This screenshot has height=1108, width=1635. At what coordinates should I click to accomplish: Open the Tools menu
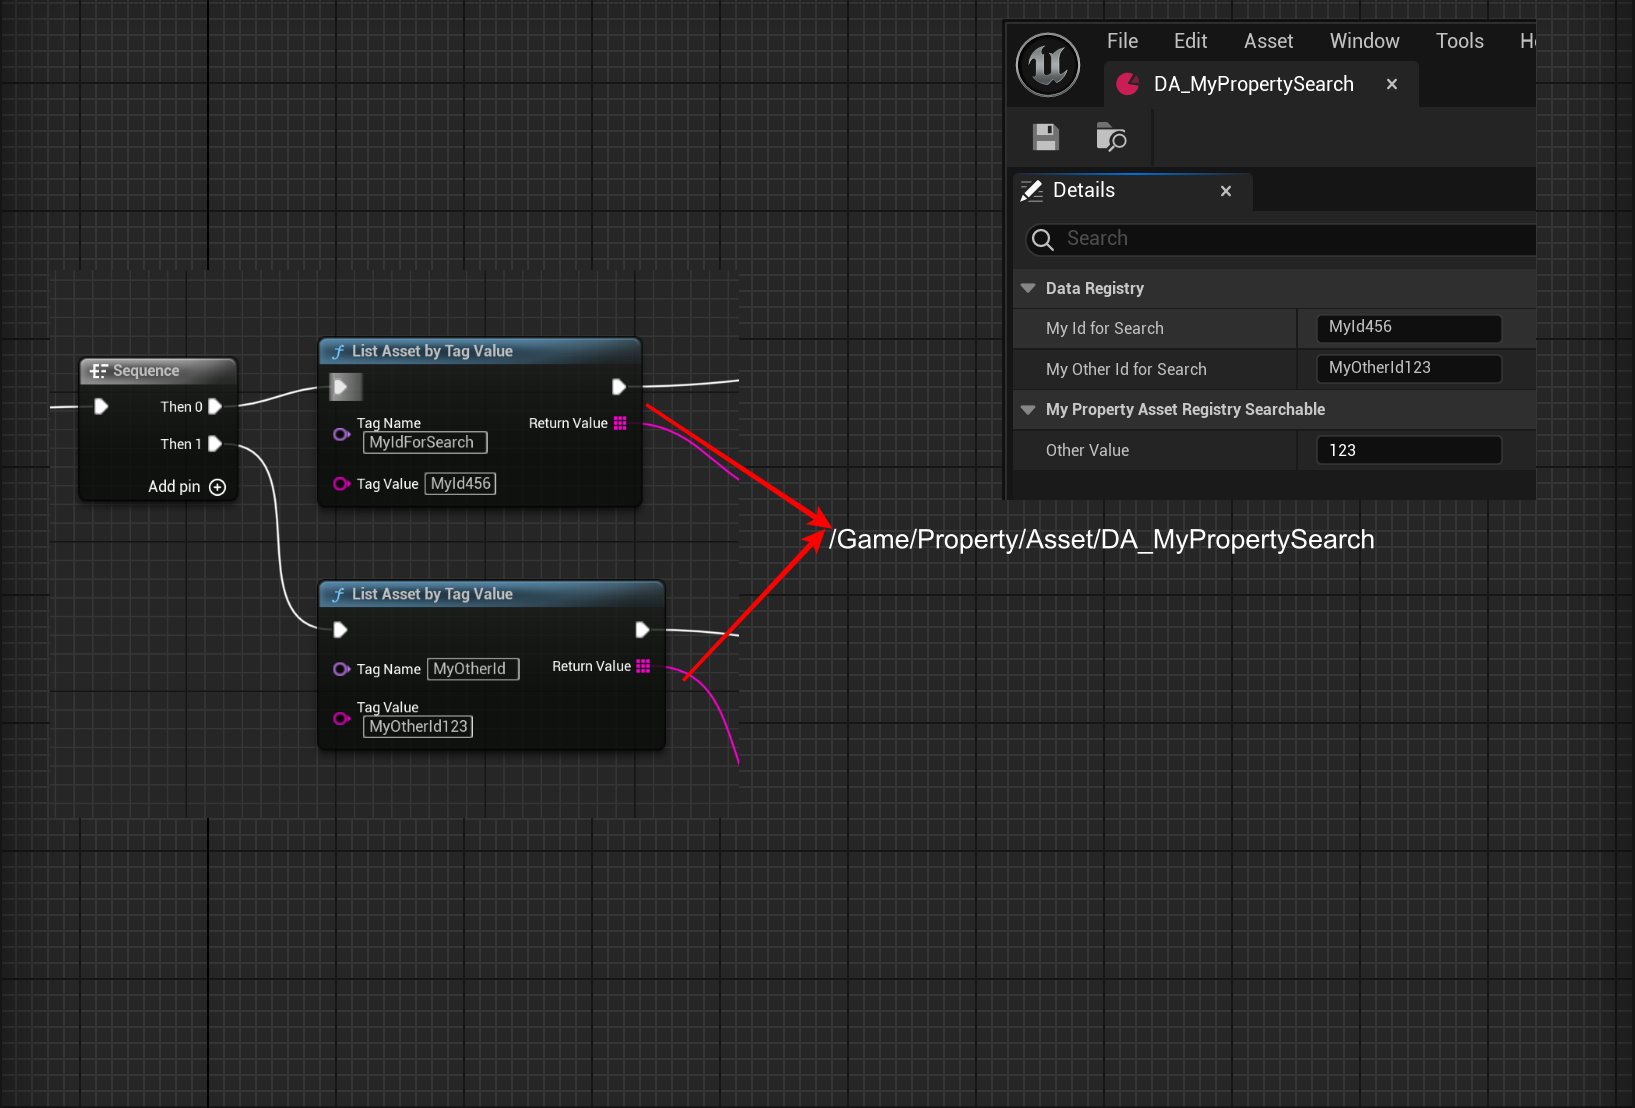coord(1459,41)
